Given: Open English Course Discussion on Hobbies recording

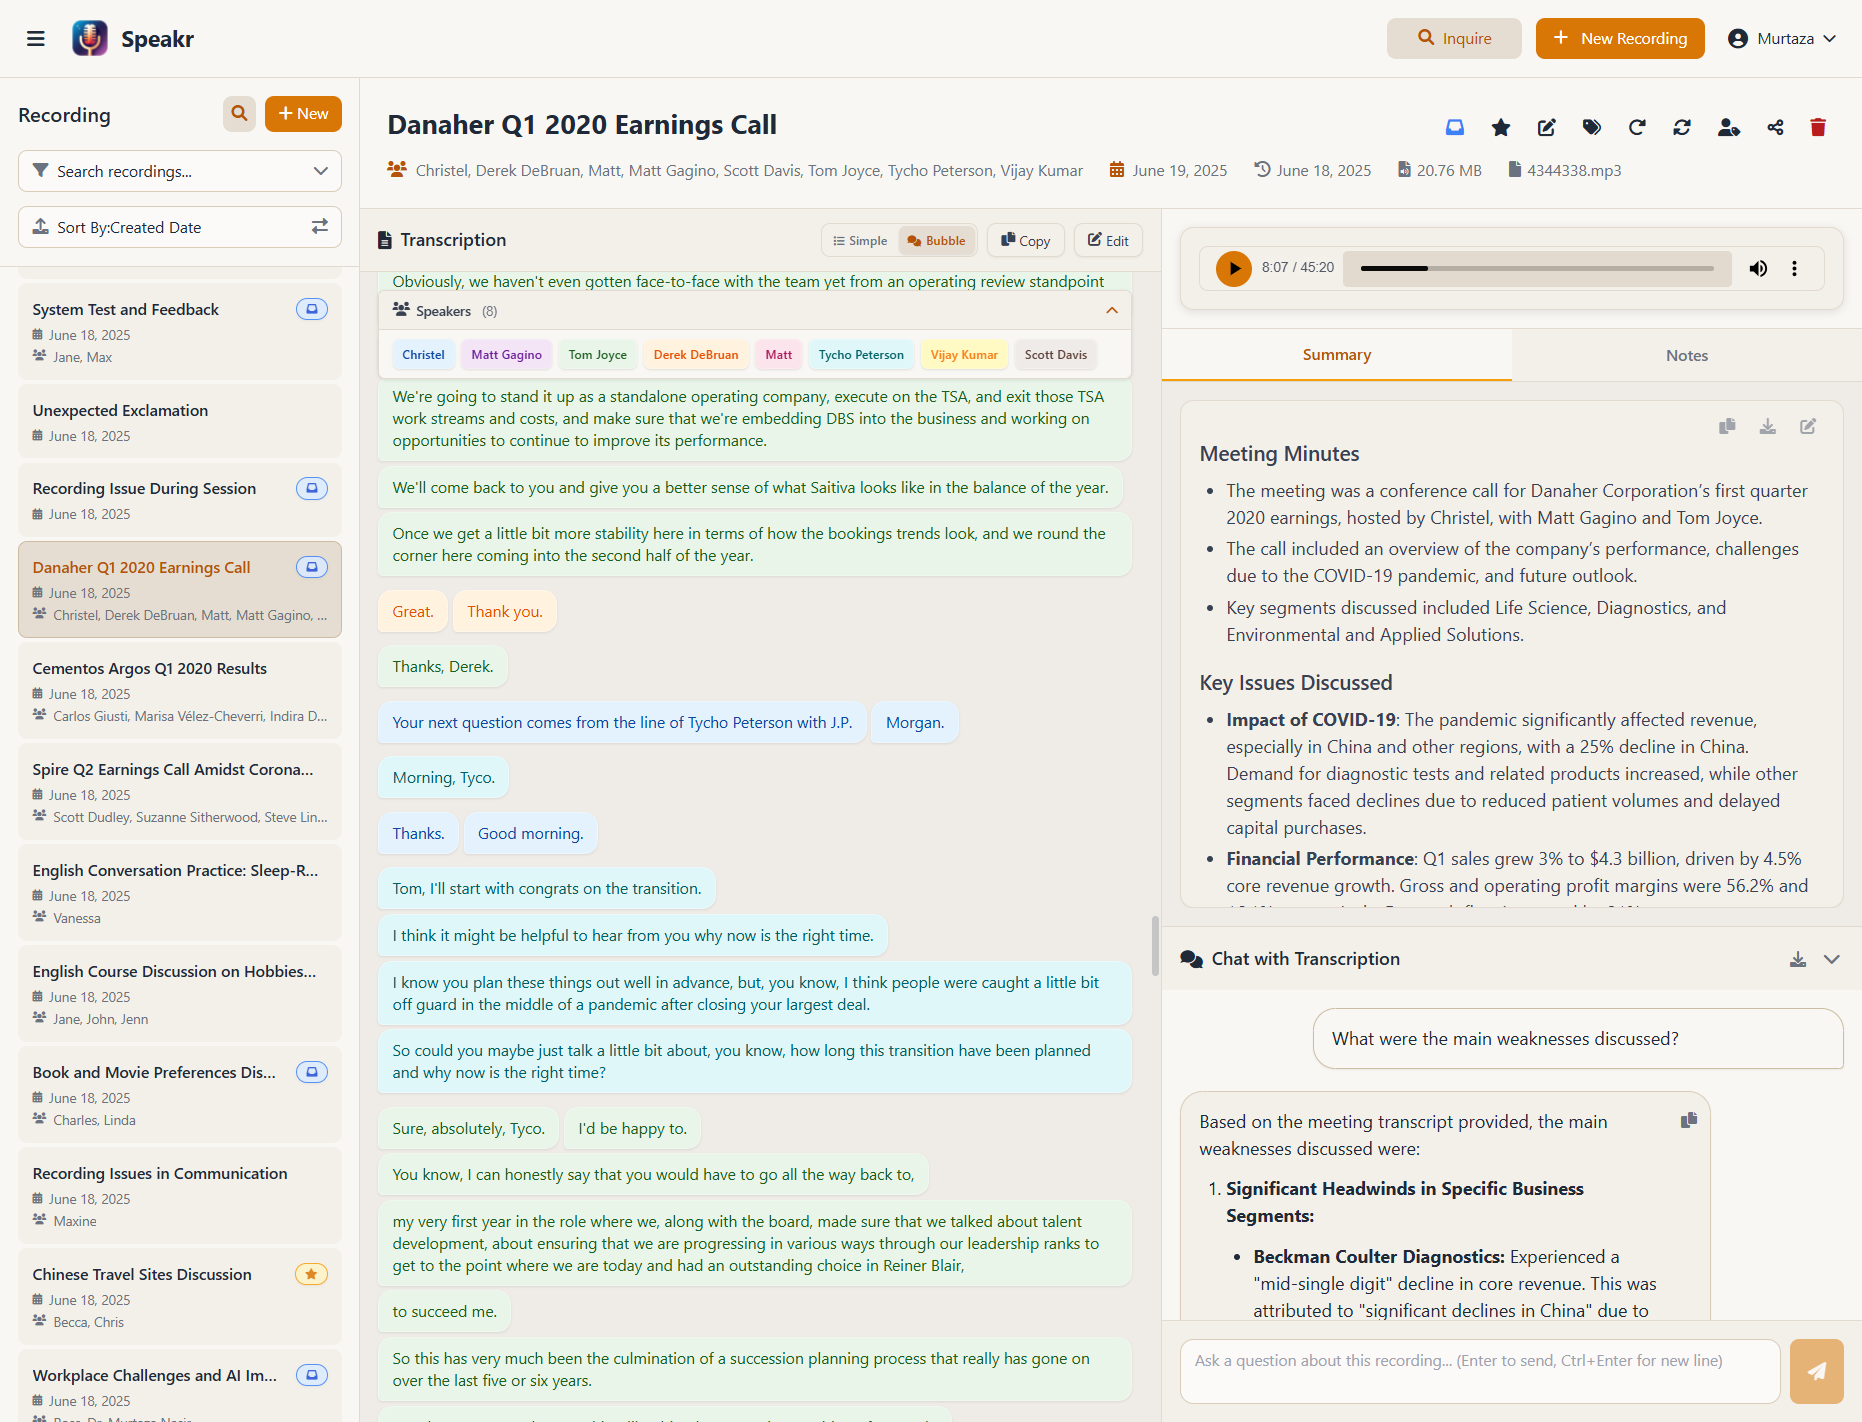Looking at the screenshot, I should tap(180, 994).
